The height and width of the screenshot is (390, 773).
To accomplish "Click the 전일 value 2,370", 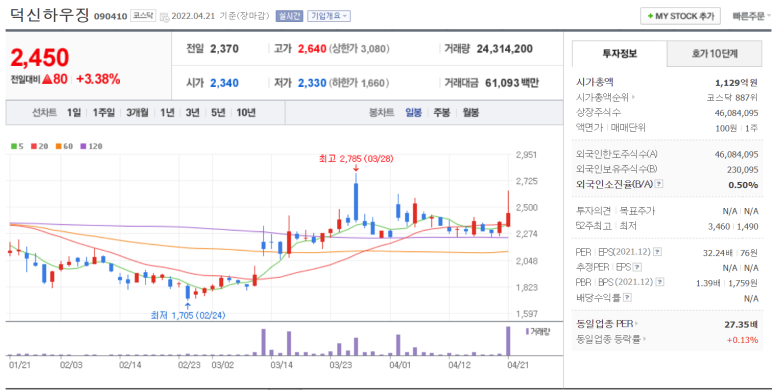I will coord(224,49).
